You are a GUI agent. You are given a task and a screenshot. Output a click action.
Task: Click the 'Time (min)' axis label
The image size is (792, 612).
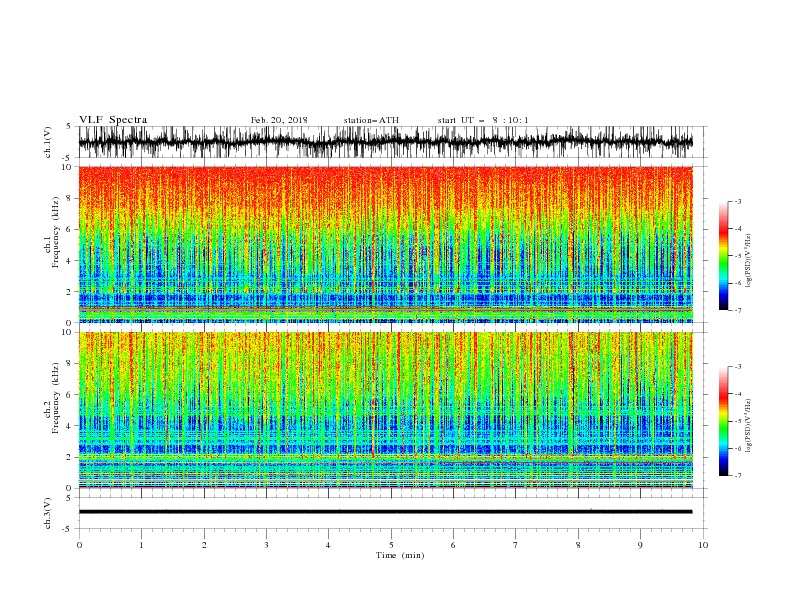400,555
